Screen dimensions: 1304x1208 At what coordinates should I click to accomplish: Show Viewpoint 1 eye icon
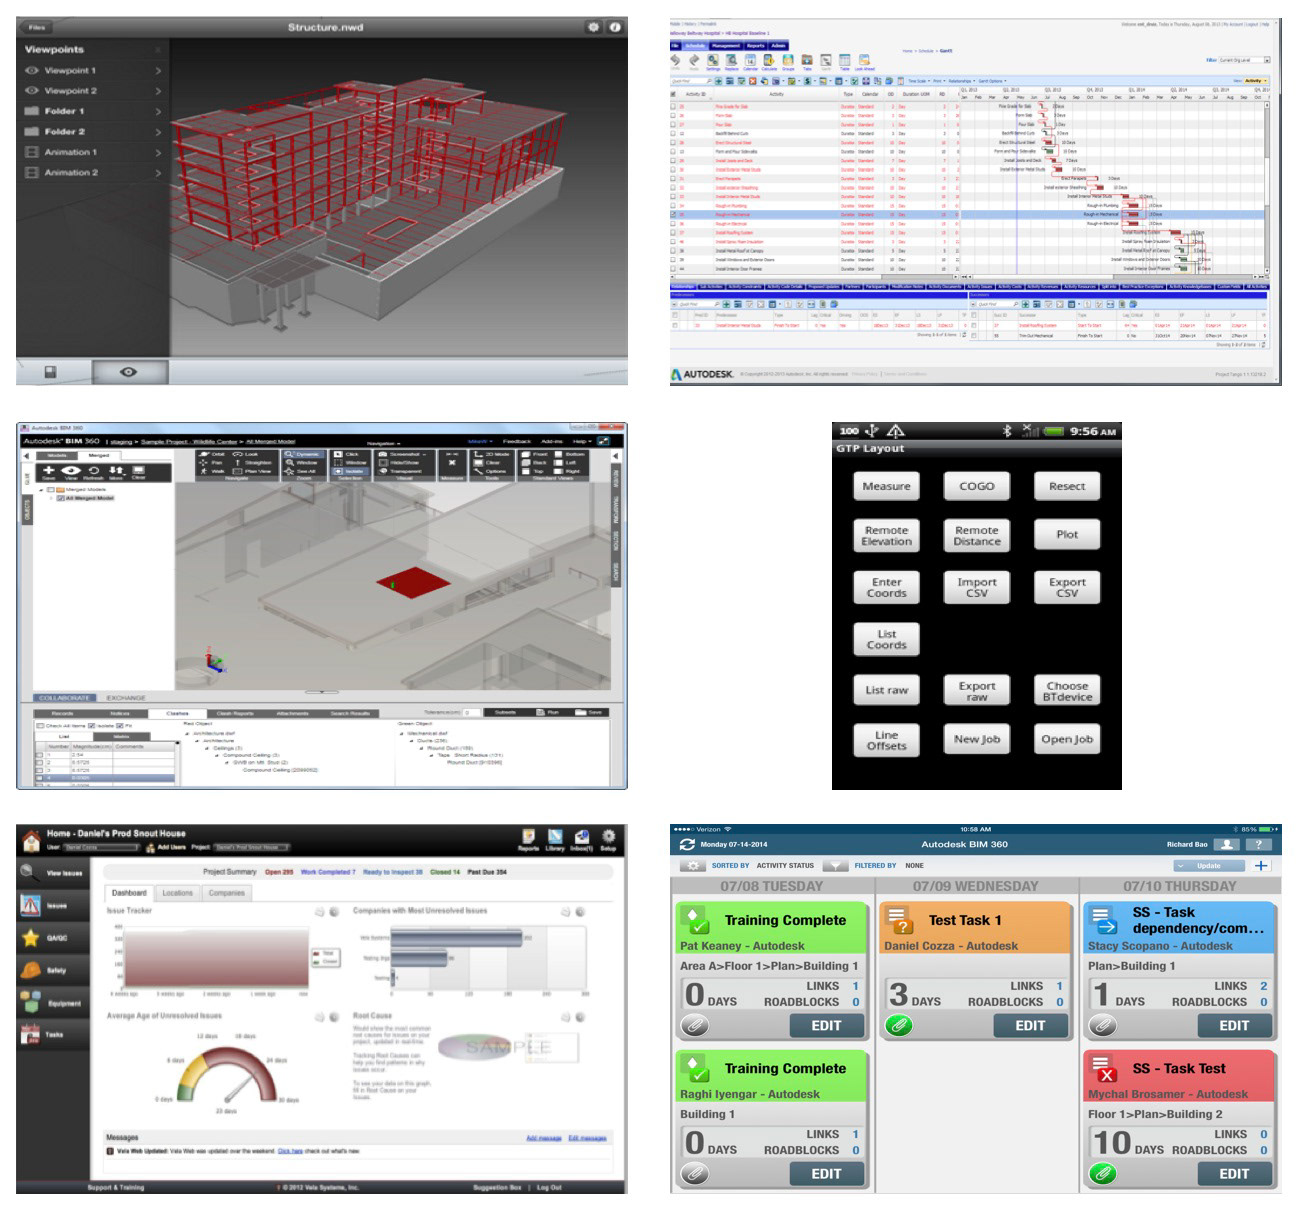click(x=32, y=71)
